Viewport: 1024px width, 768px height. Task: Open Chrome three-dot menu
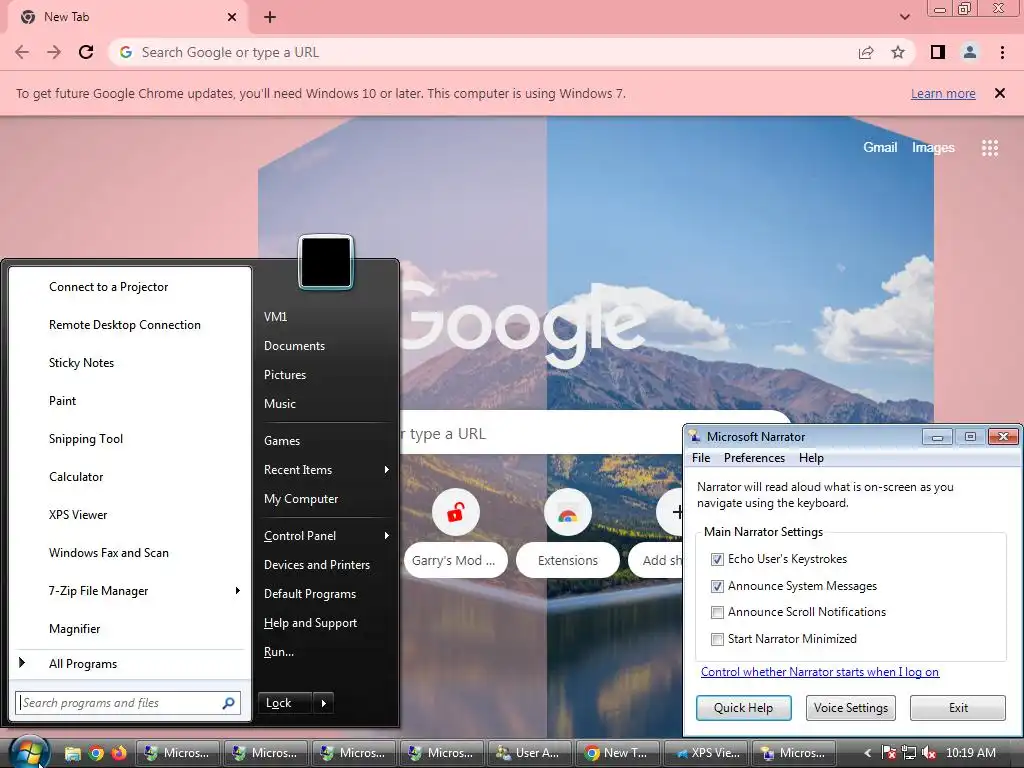click(1002, 52)
